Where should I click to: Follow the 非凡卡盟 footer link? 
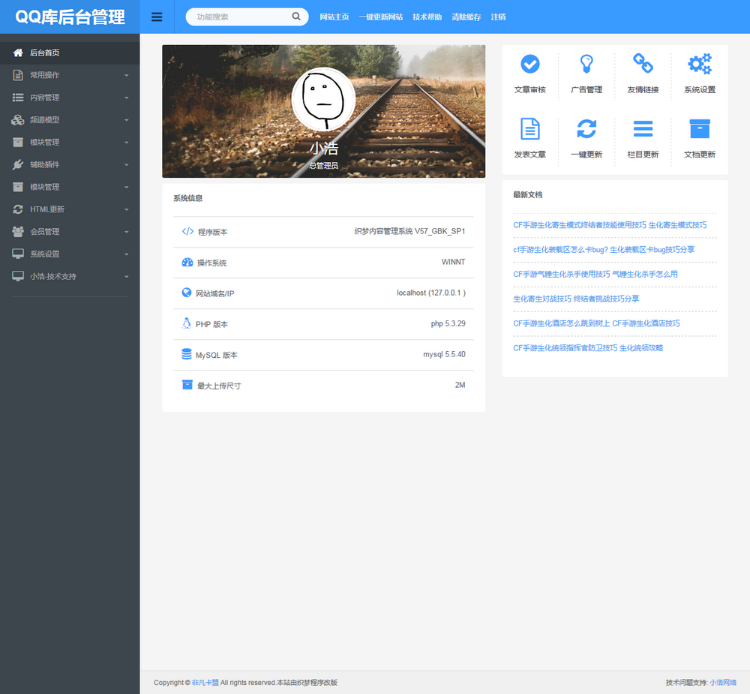click(205, 683)
